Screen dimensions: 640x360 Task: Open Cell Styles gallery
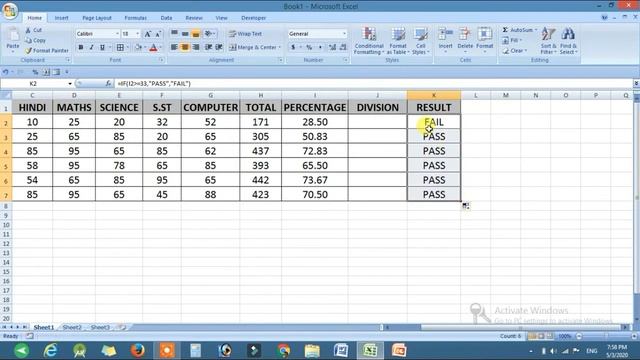(x=420, y=41)
